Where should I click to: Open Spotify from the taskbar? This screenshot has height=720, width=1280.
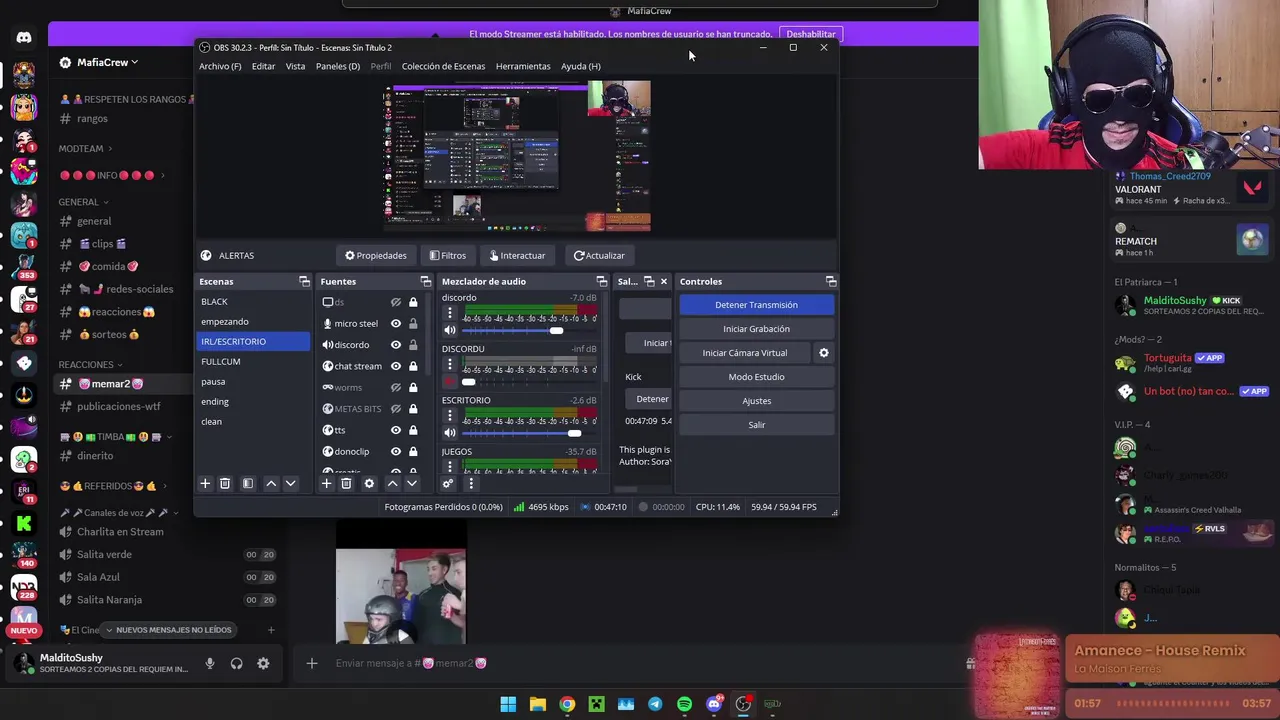(x=684, y=704)
